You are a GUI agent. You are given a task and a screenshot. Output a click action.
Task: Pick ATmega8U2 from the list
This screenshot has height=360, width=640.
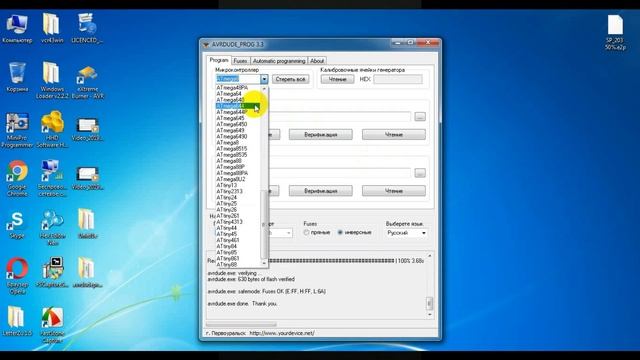pos(238,179)
